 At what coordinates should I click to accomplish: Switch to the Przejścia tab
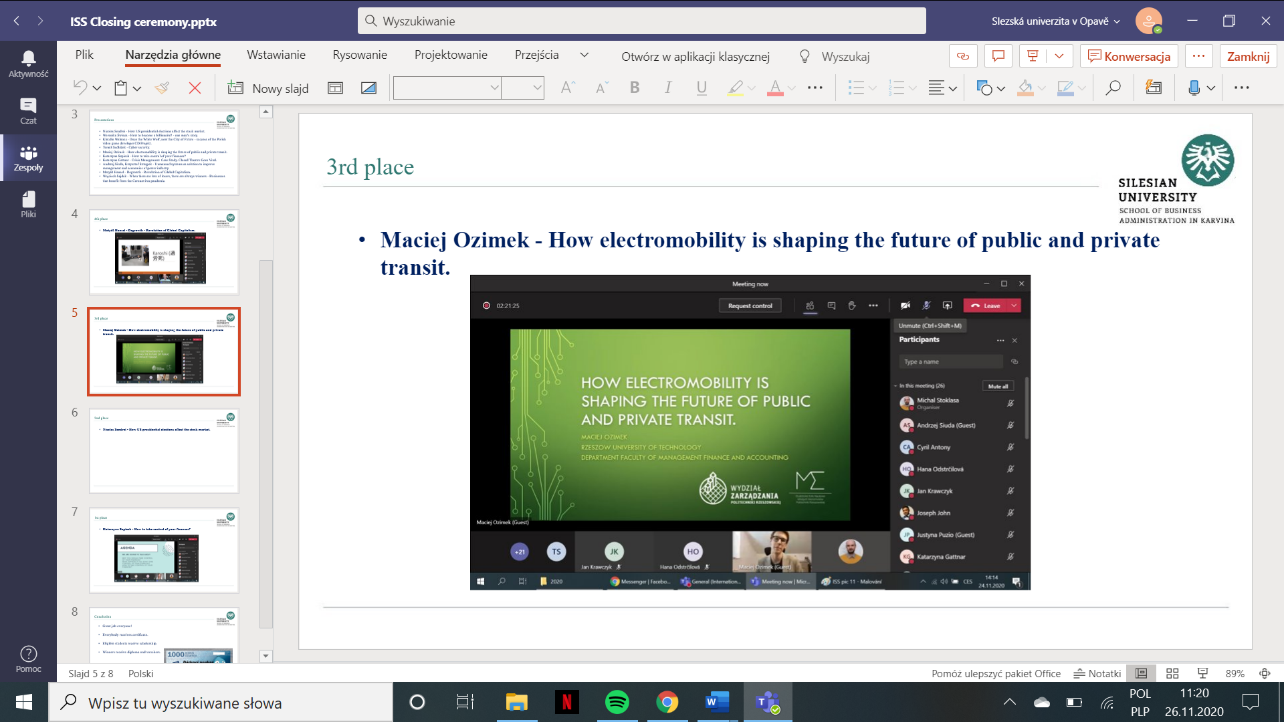click(x=537, y=56)
